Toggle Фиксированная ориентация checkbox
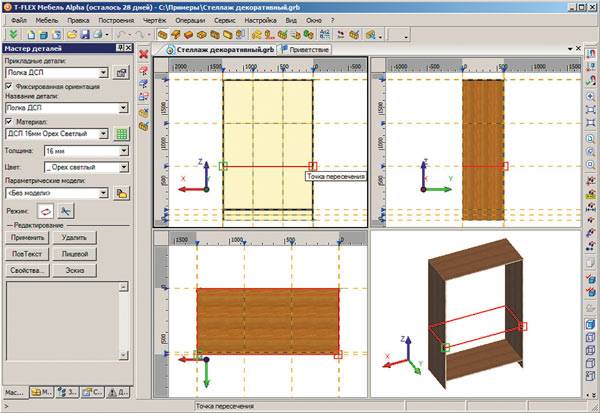The width and height of the screenshot is (600, 413). [x=9, y=86]
